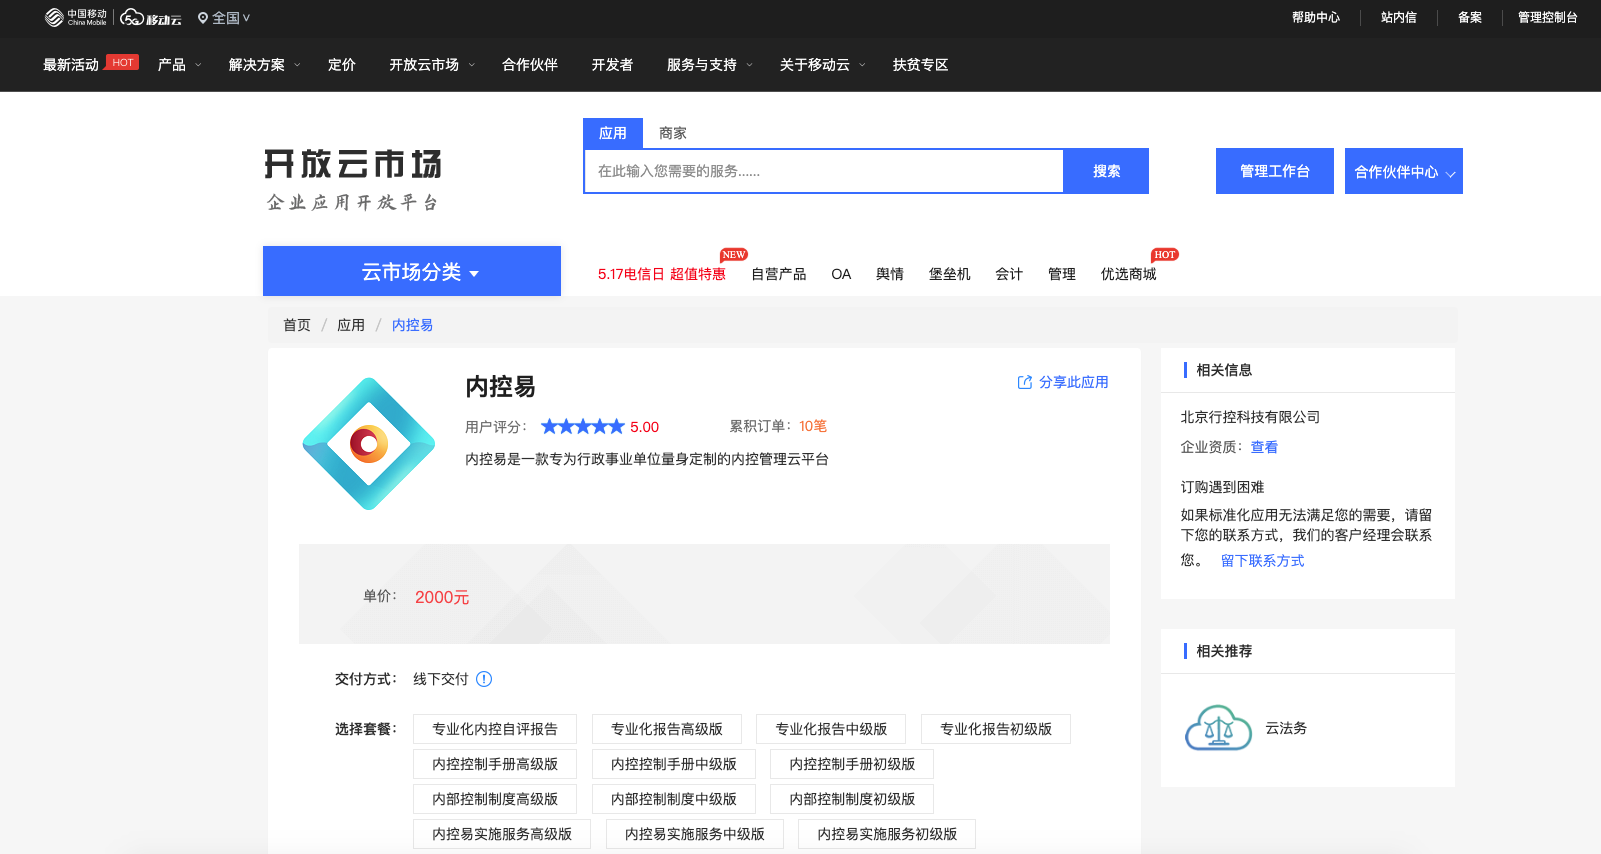Click the share icon beside 分享此应用
Viewport: 1601px width, 854px height.
pos(1025,382)
